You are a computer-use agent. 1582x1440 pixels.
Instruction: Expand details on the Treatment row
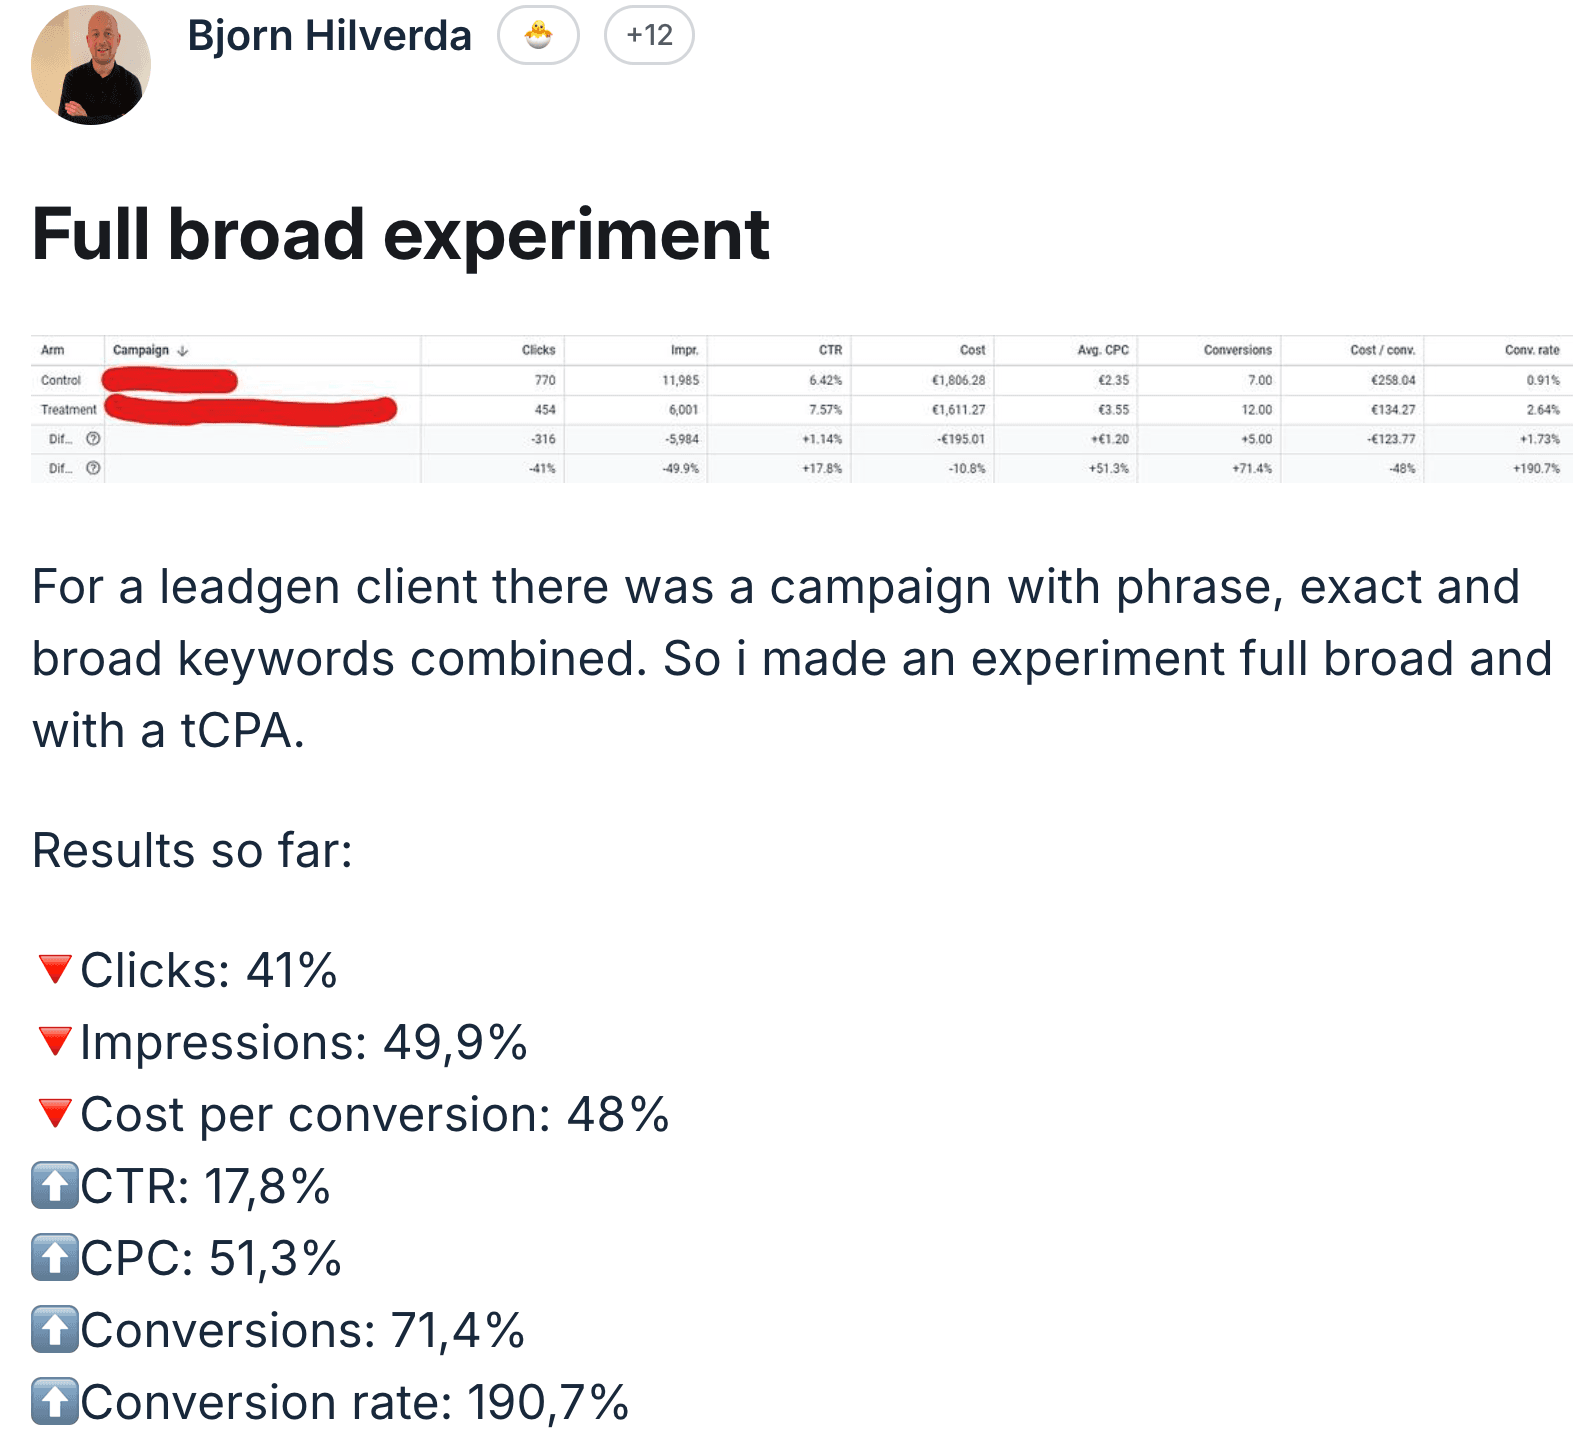pyautogui.click(x=70, y=409)
